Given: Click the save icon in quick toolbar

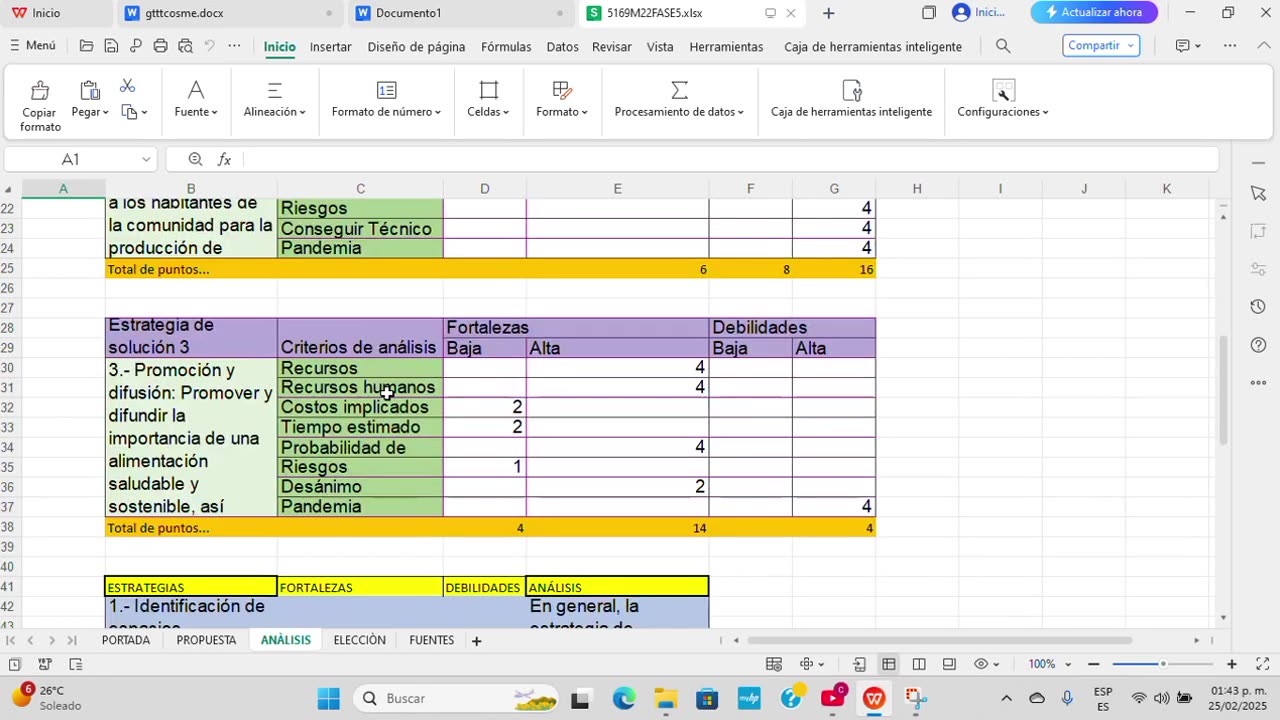Looking at the screenshot, I should click(x=111, y=46).
